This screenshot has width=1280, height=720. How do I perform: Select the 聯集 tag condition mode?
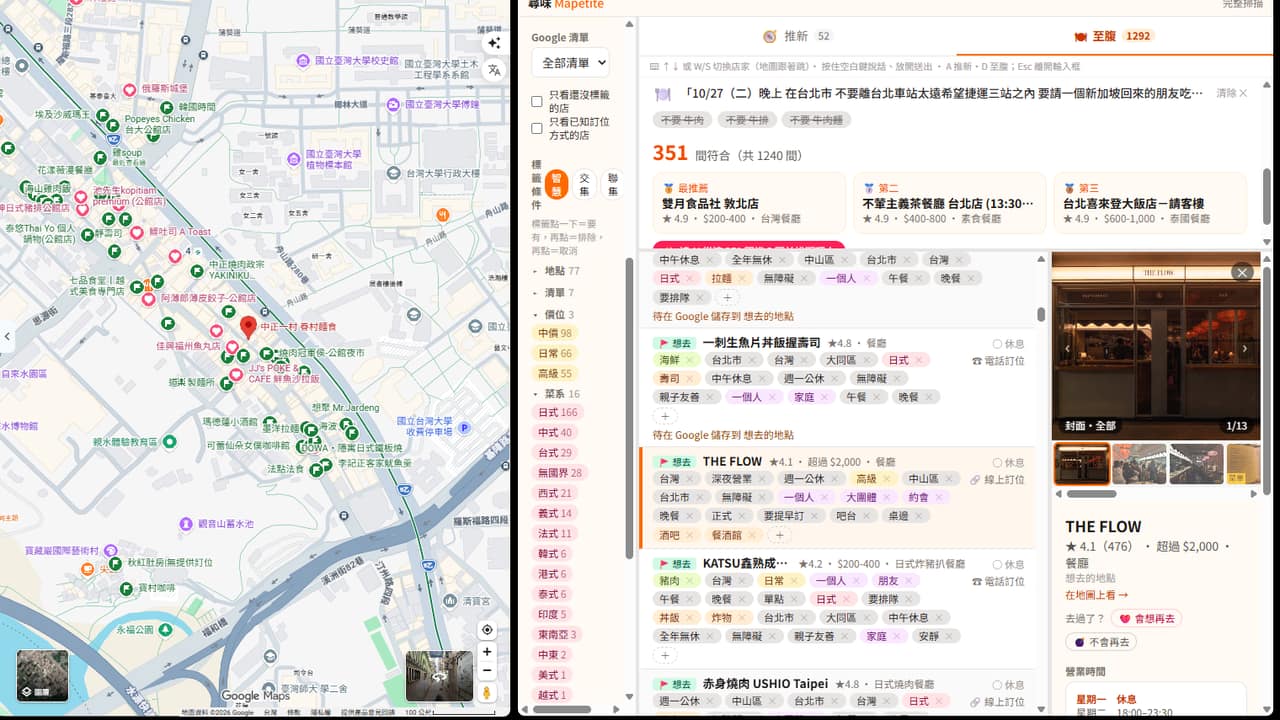tap(613, 184)
